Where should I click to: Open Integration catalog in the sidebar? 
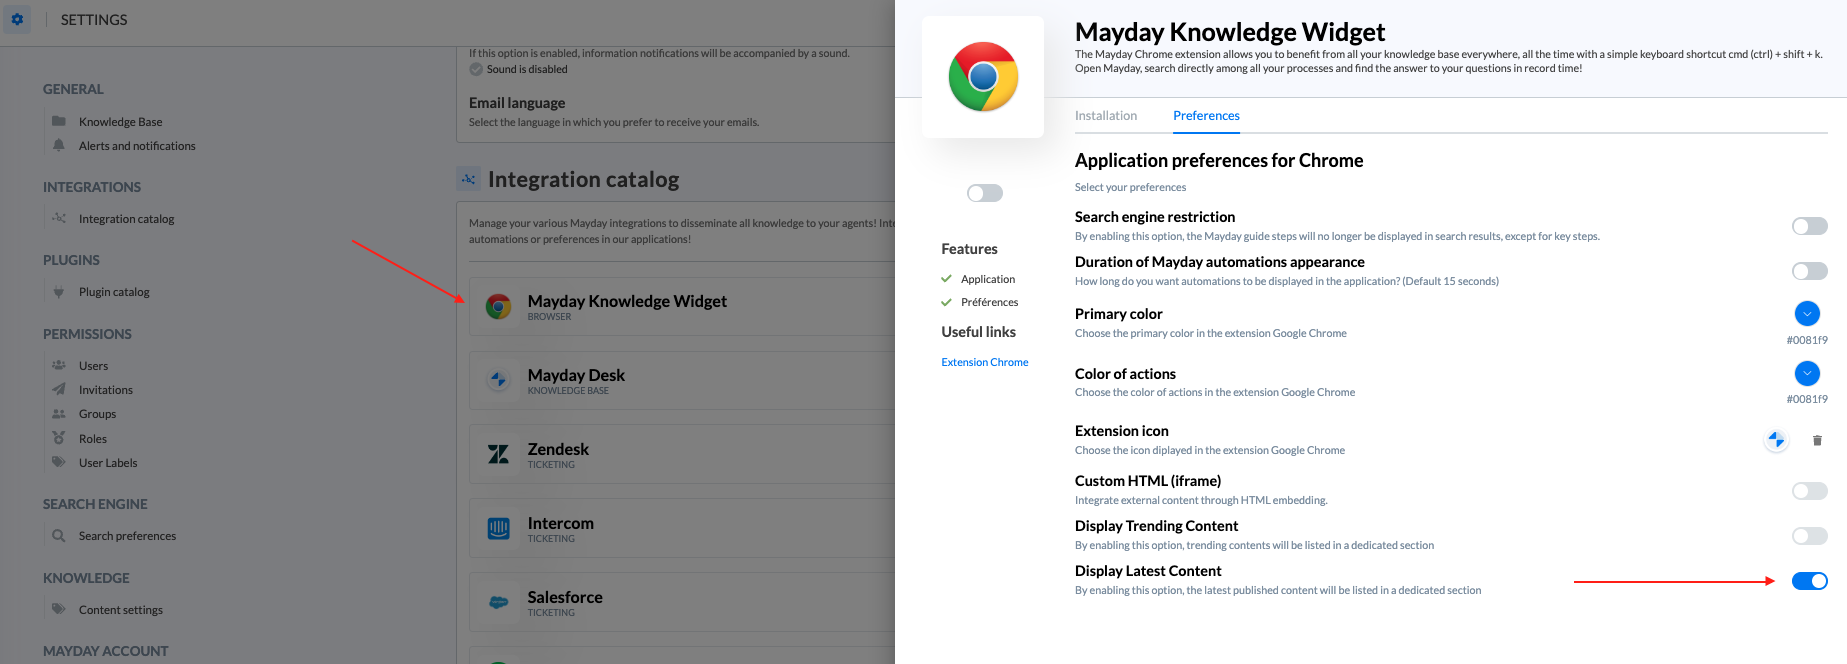click(x=126, y=219)
